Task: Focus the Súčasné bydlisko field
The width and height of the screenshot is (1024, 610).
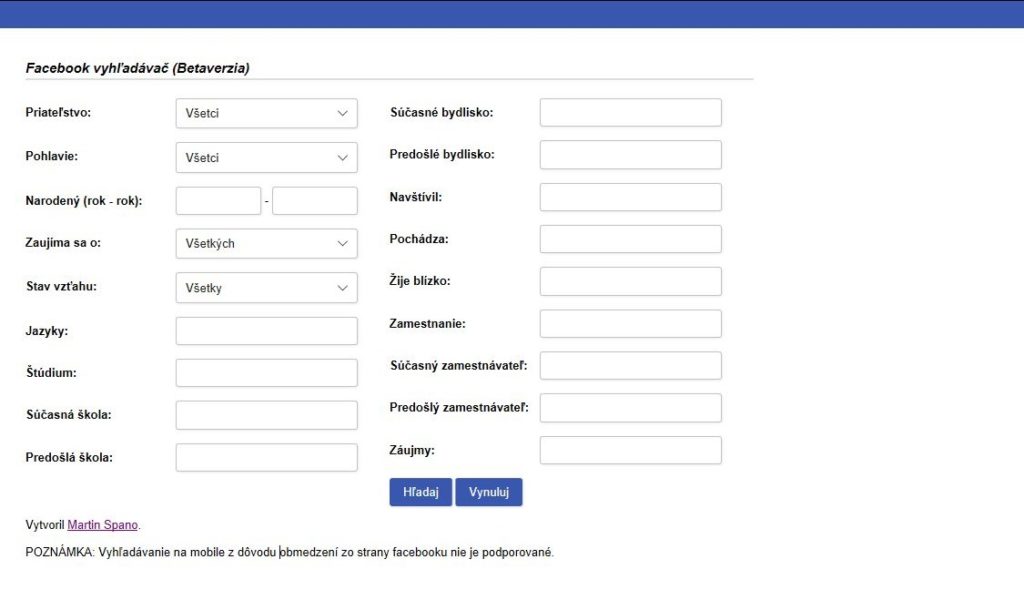Action: click(x=630, y=113)
